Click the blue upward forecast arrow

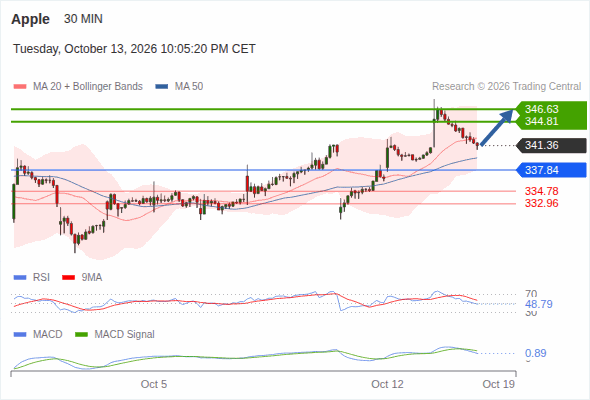click(x=497, y=127)
